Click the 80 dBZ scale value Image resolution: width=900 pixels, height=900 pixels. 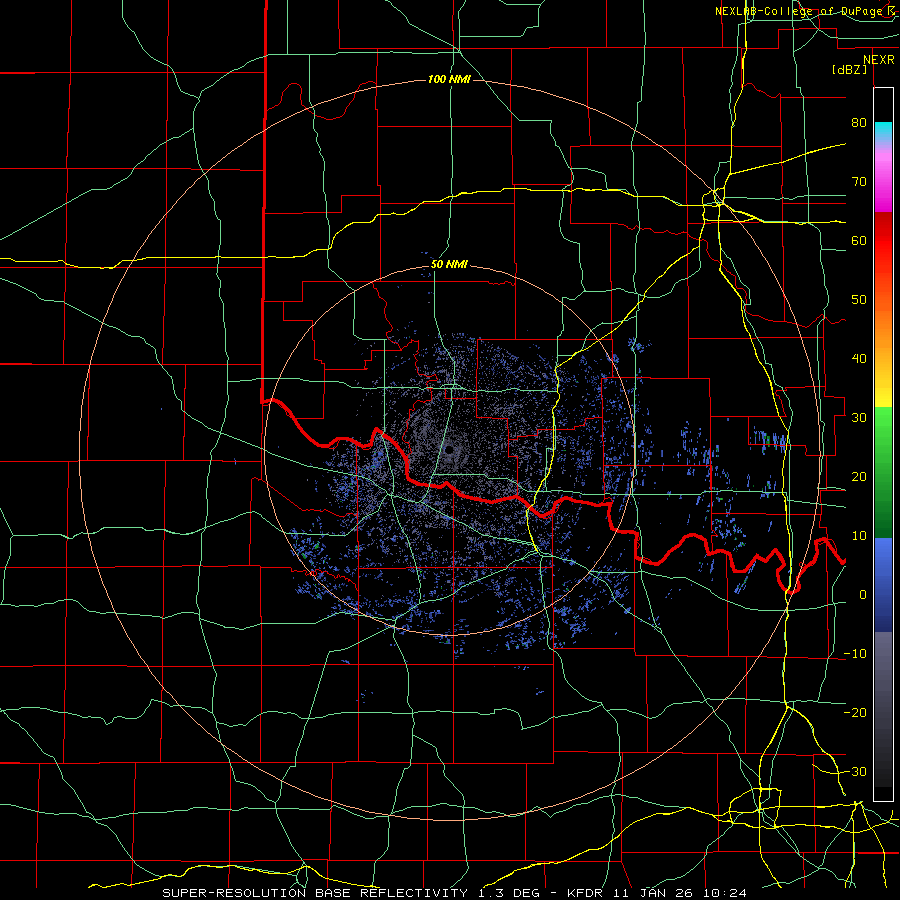(859, 122)
